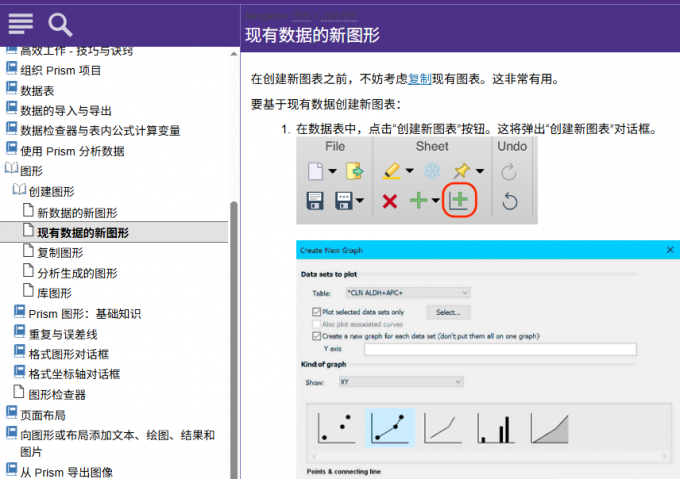Viewport: 680px width, 479px height.
Task: Select the area fill graph thumbnail
Action: pos(549,427)
